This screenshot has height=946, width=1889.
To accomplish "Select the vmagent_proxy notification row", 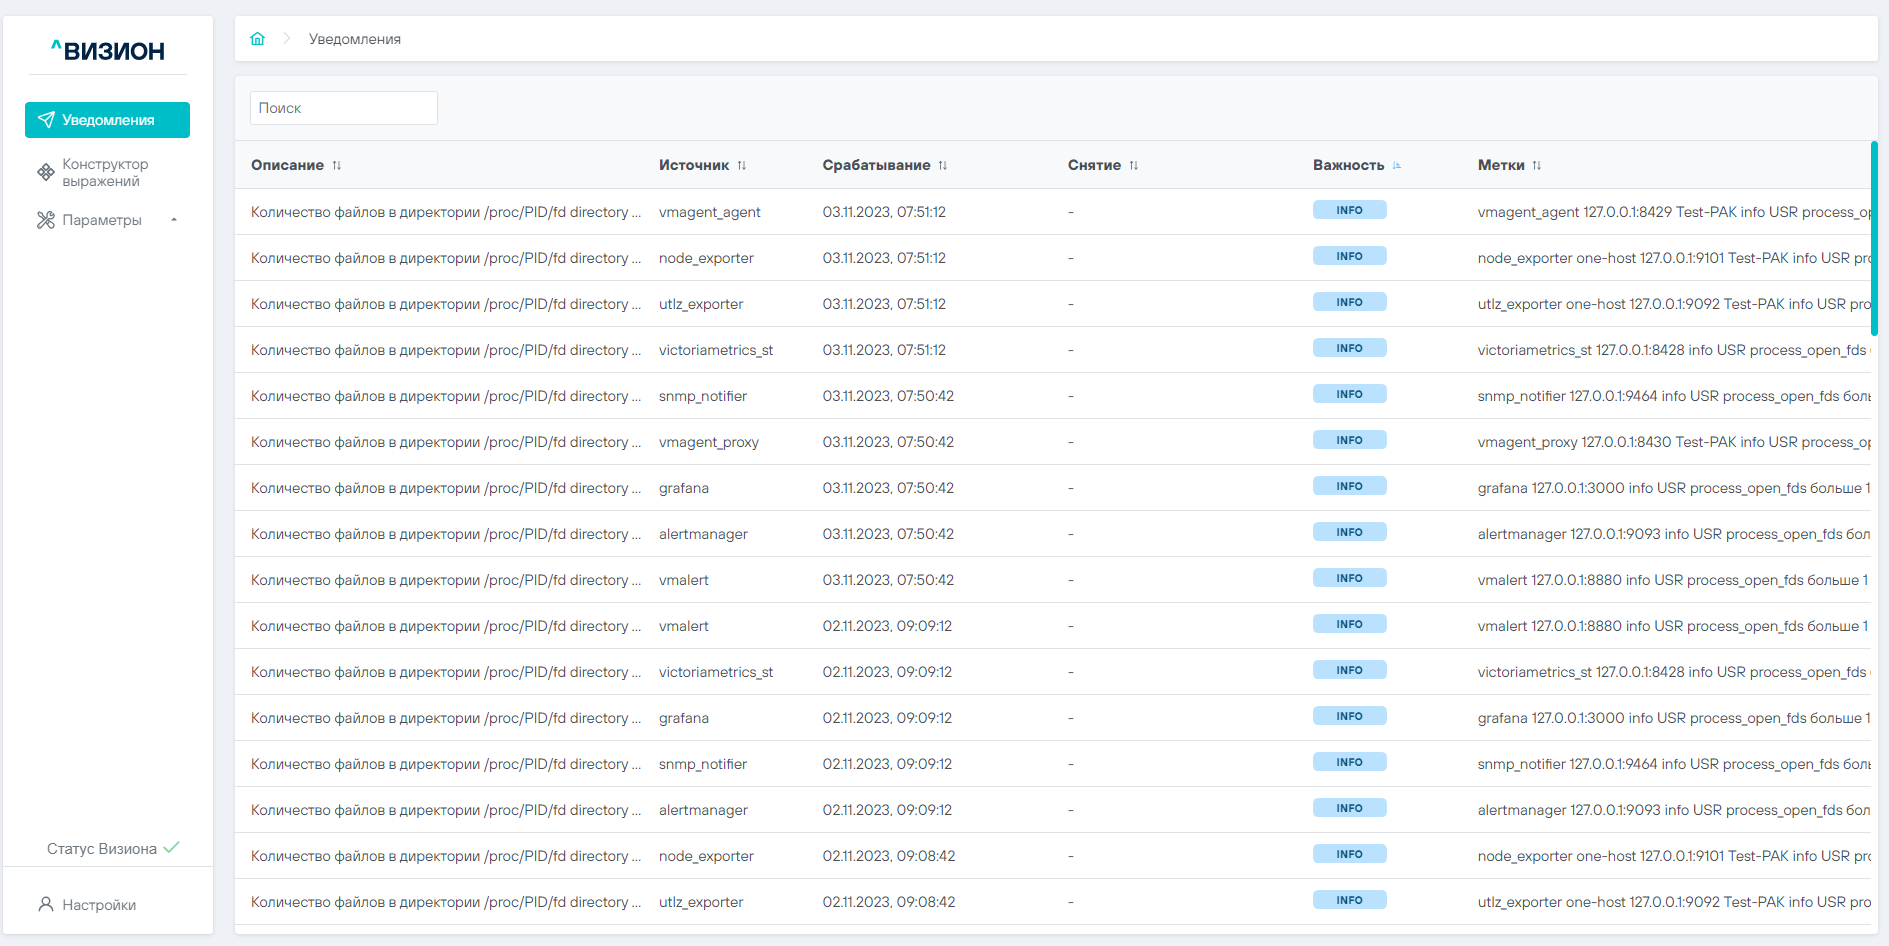I will [x=708, y=442].
